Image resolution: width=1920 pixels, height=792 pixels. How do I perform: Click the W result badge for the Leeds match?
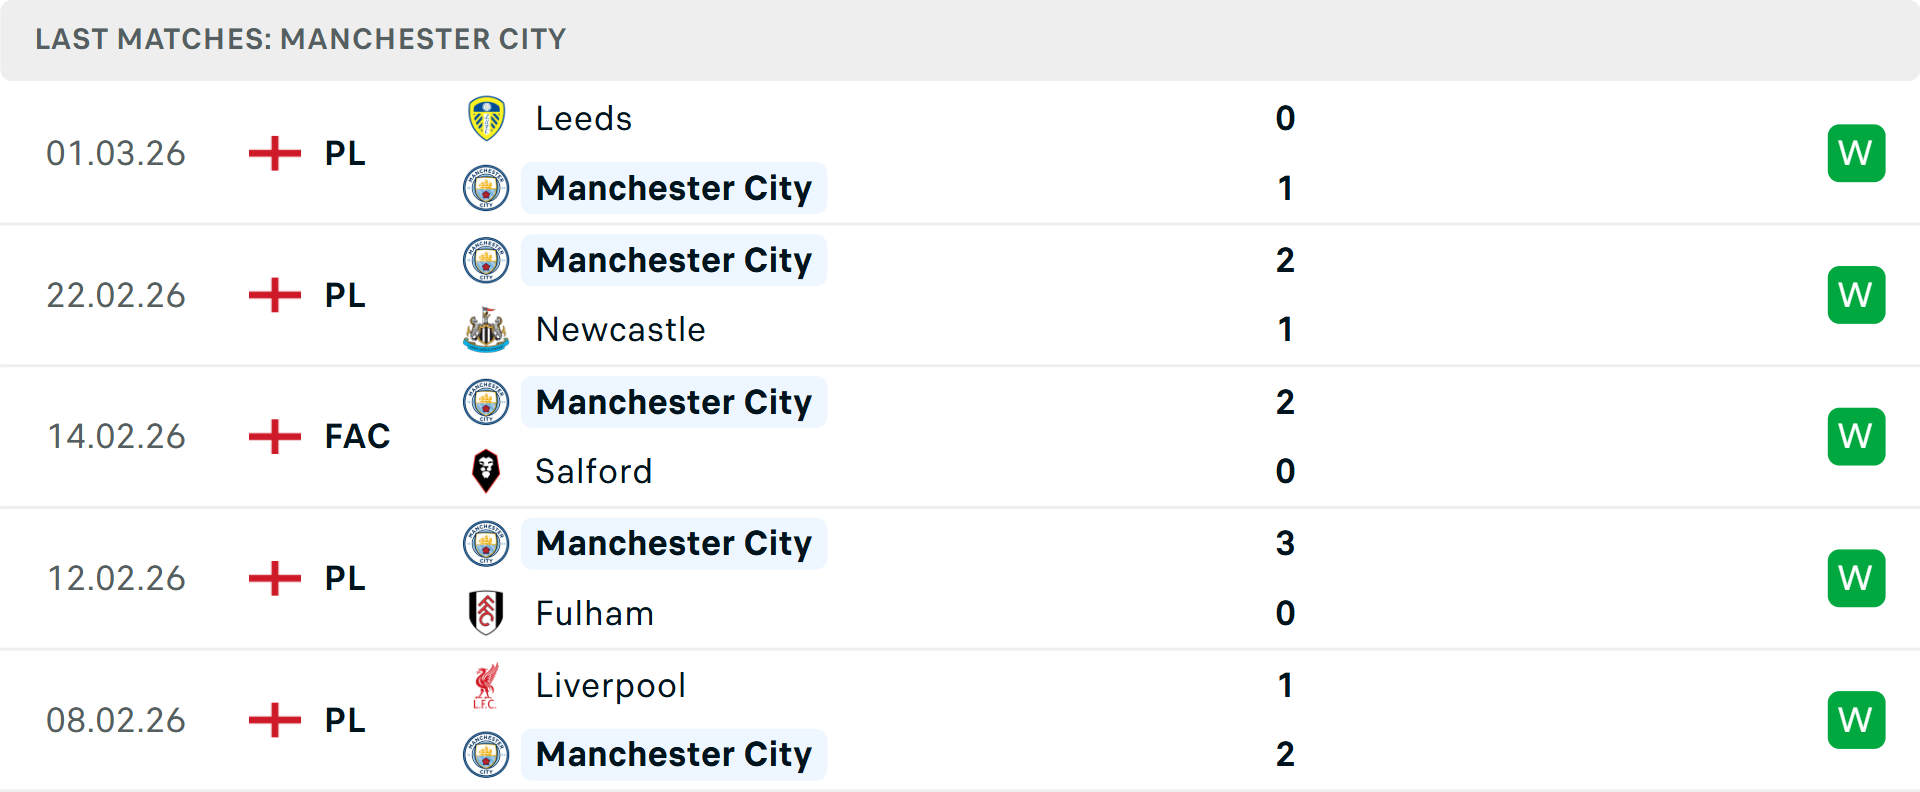(1856, 153)
